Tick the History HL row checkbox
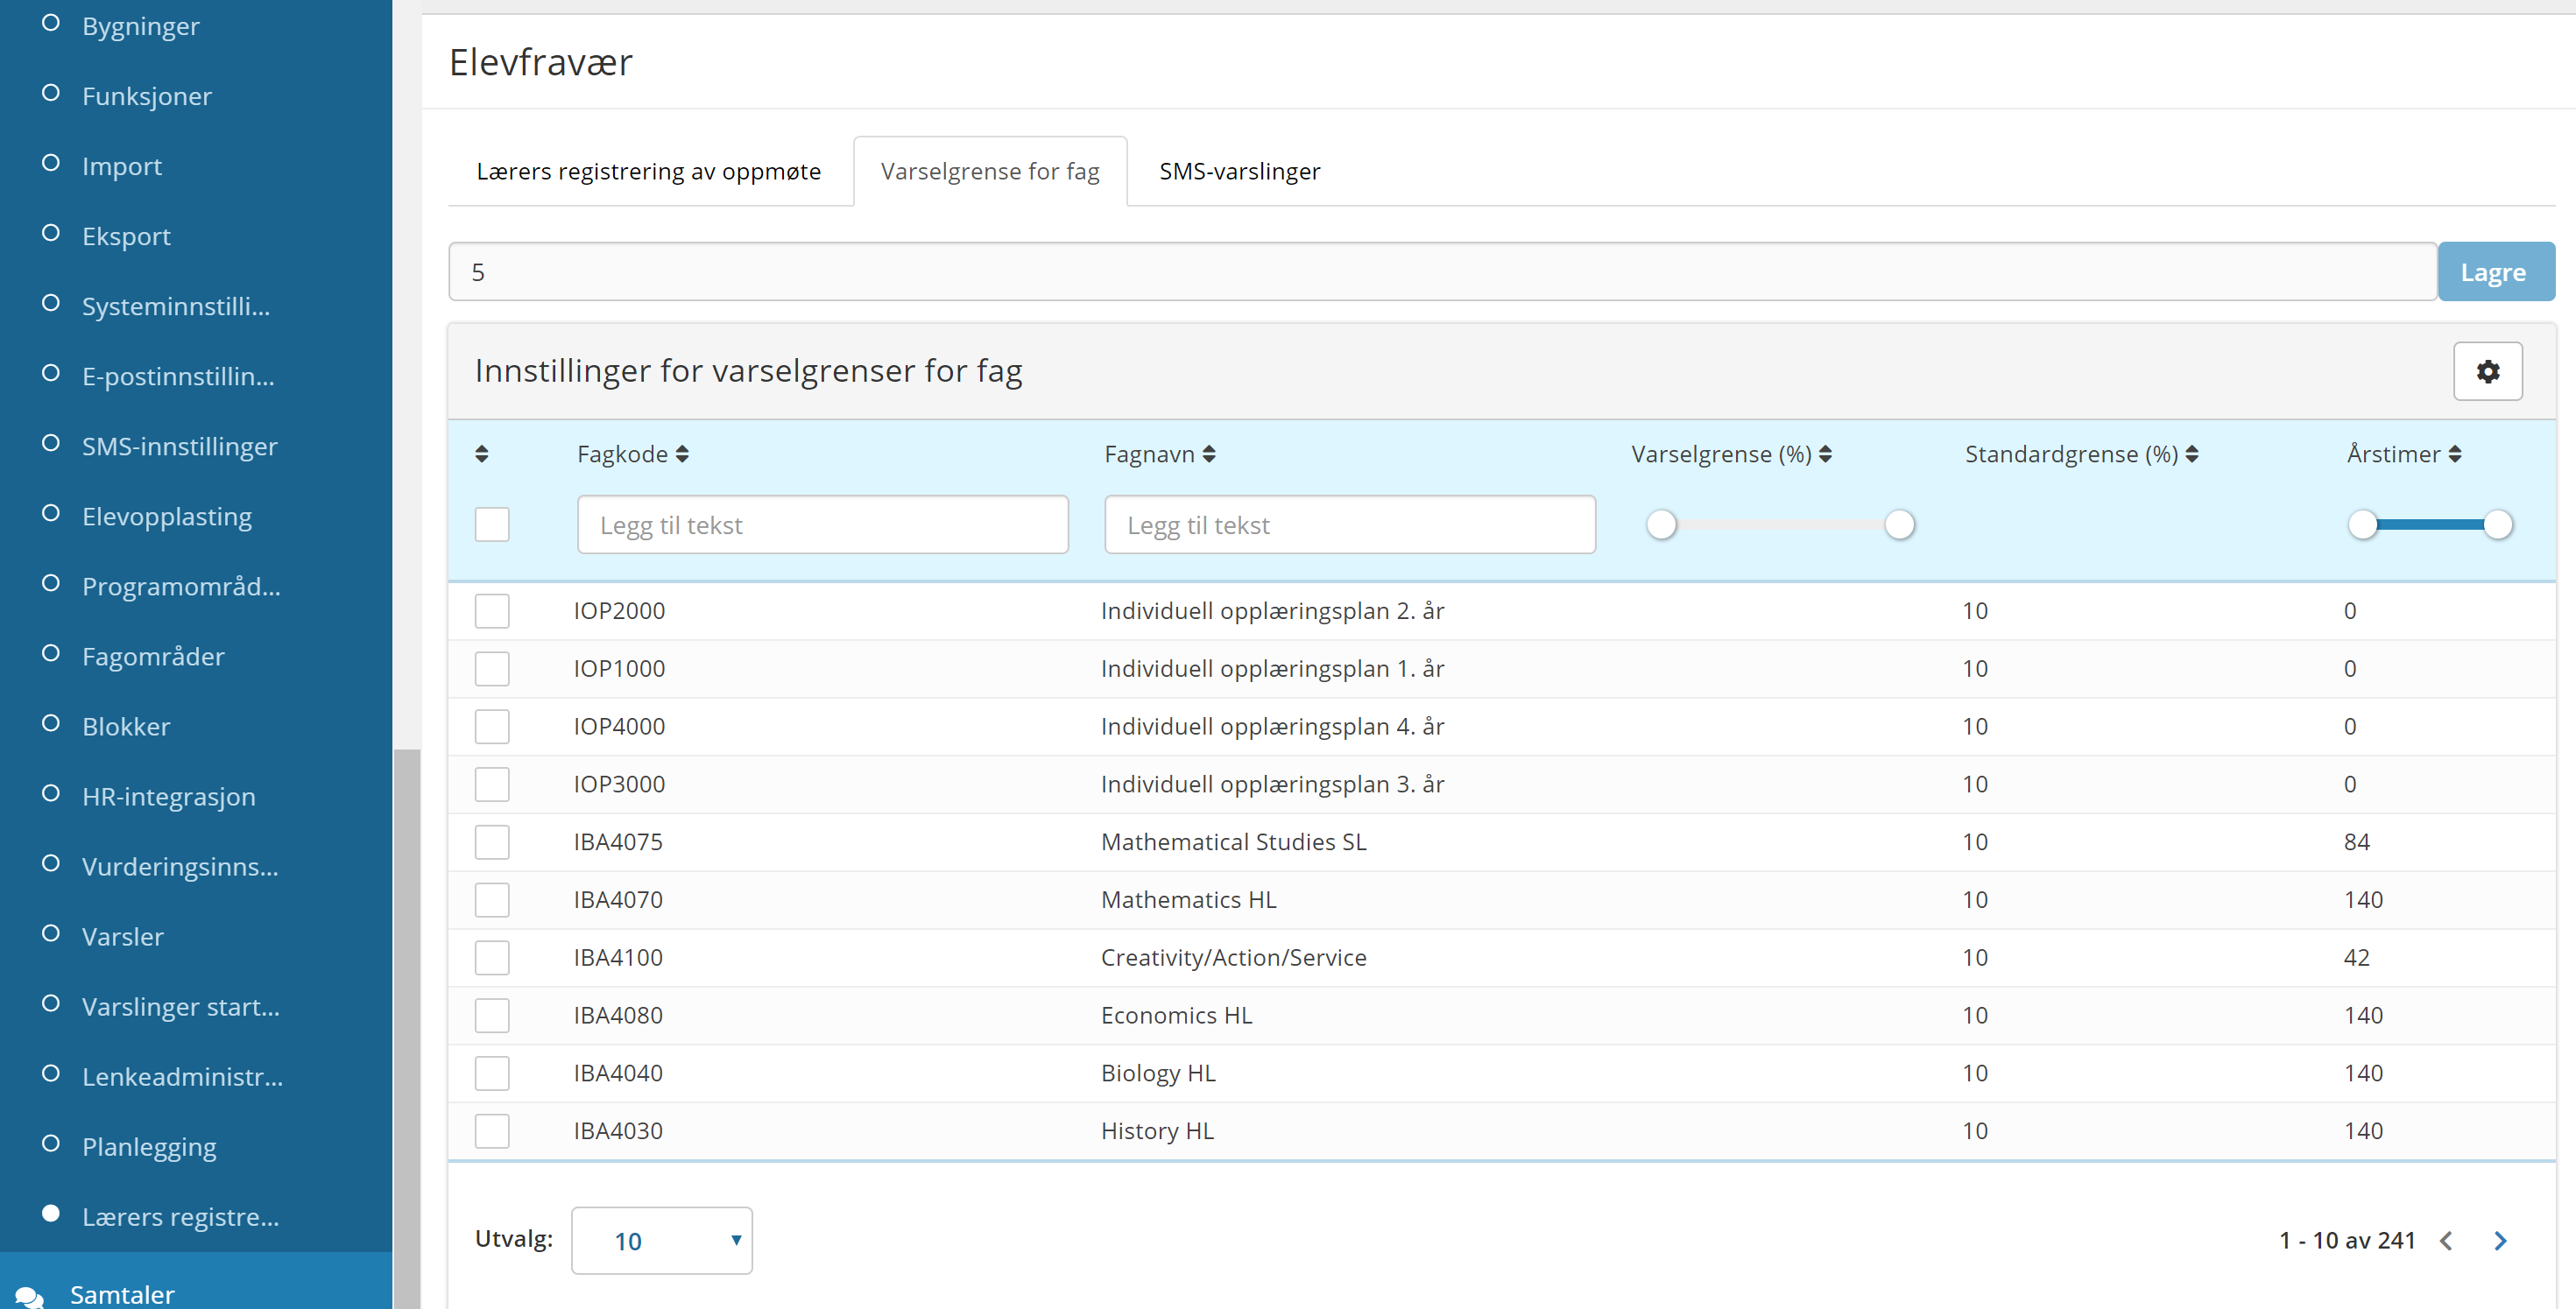The image size is (2576, 1309). point(492,1131)
